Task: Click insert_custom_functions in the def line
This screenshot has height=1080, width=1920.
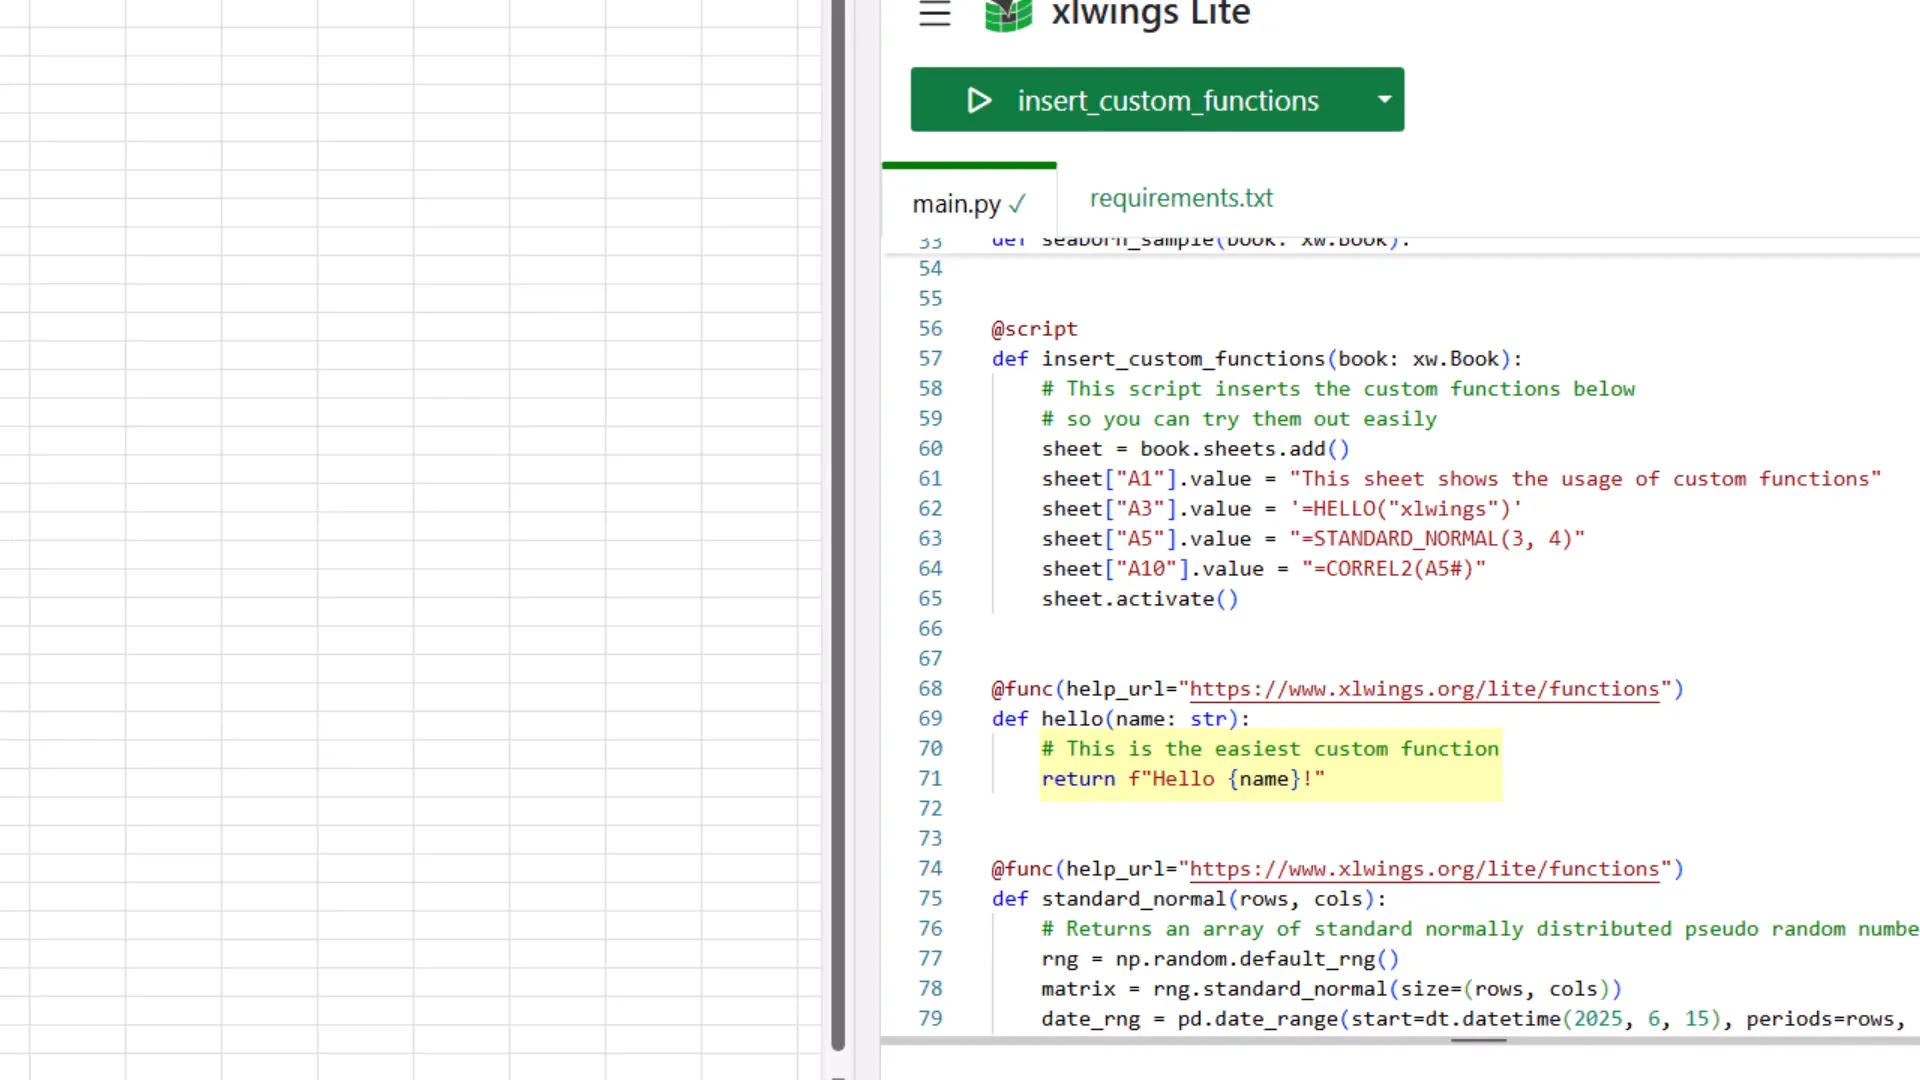Action: click(1183, 359)
